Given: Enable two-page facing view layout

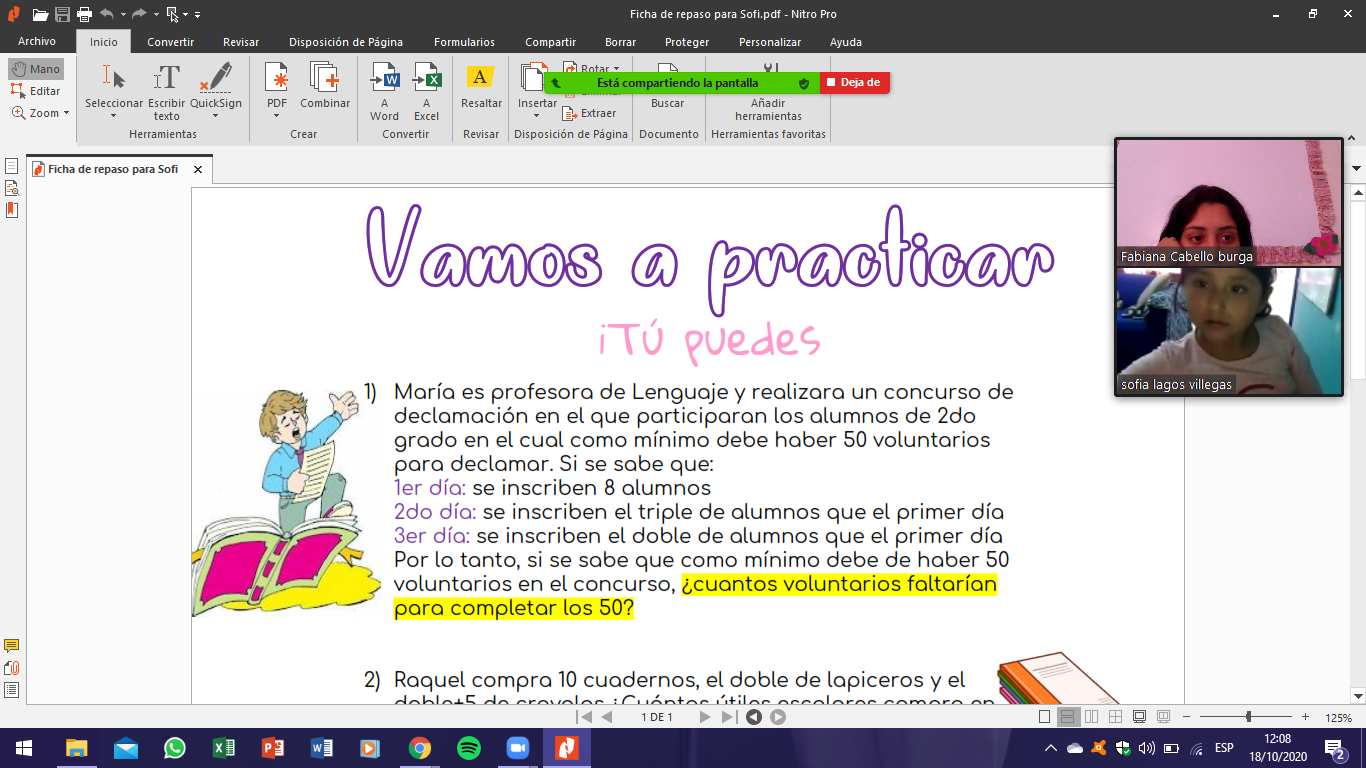Looking at the screenshot, I should (1091, 717).
